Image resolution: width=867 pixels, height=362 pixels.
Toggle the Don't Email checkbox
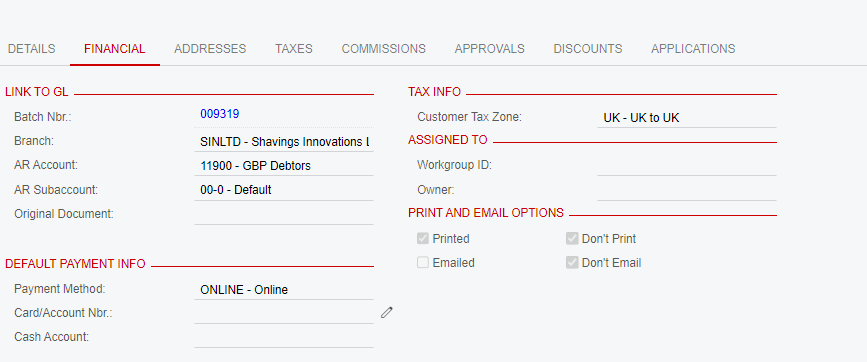(572, 263)
